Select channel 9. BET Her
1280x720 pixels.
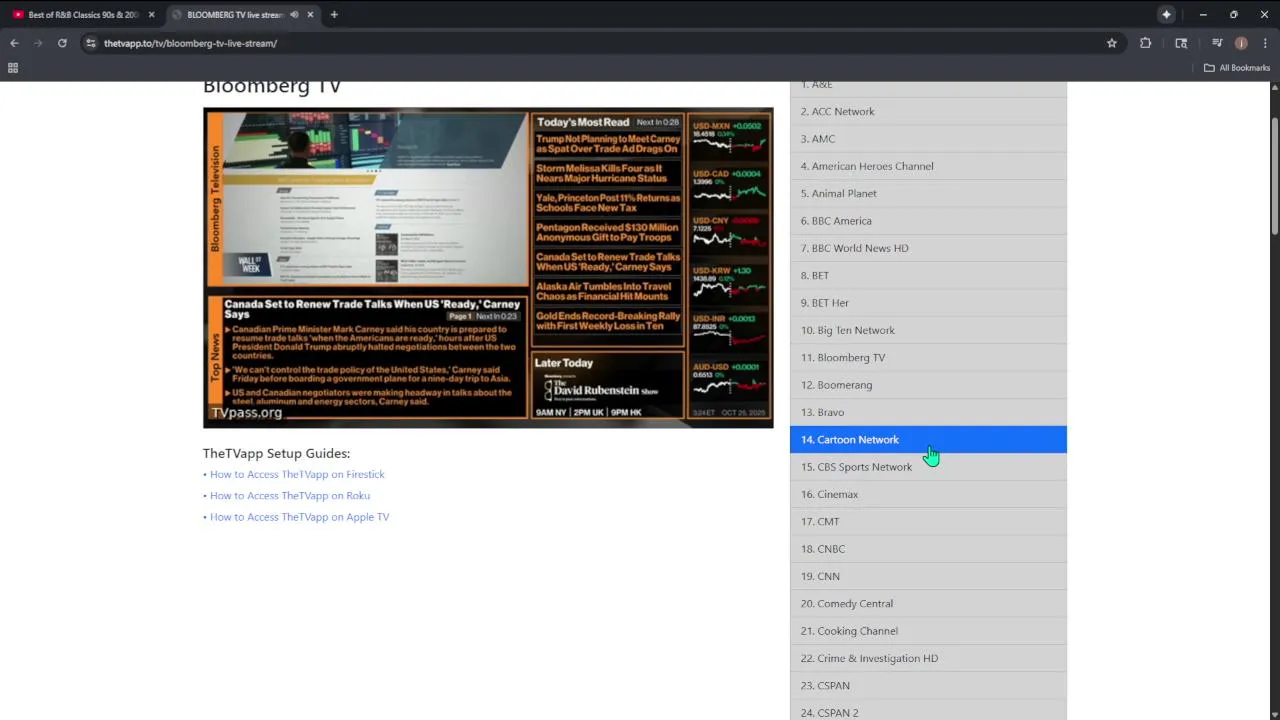tap(928, 303)
